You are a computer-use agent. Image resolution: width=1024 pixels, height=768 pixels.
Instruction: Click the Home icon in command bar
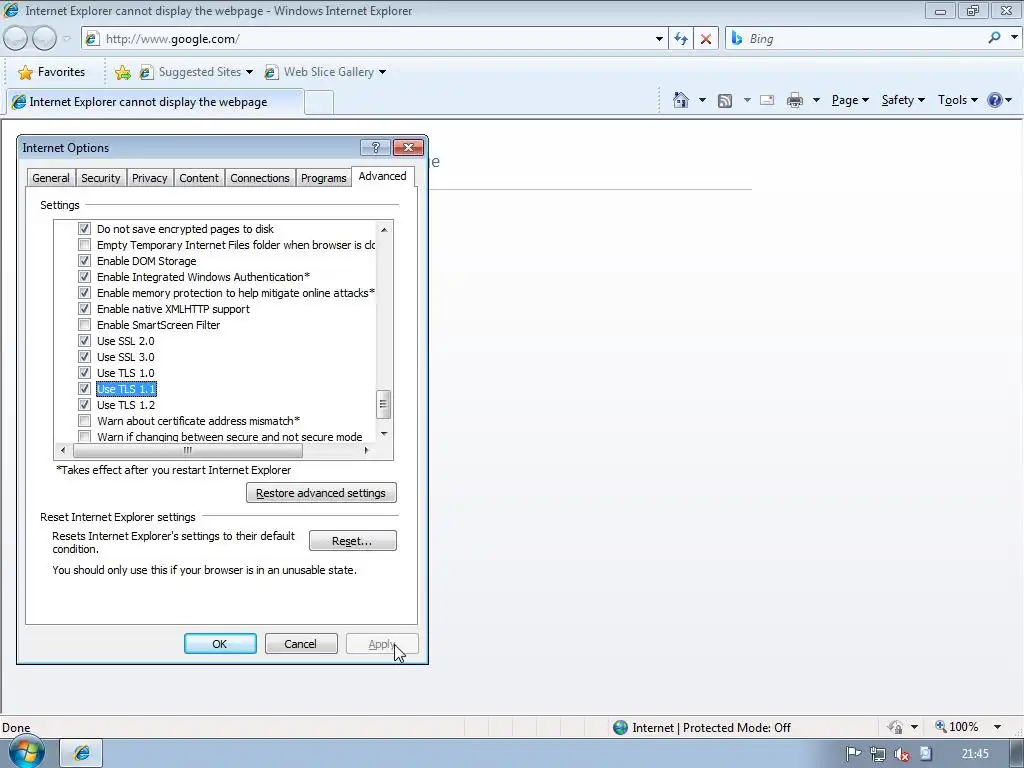tap(680, 100)
